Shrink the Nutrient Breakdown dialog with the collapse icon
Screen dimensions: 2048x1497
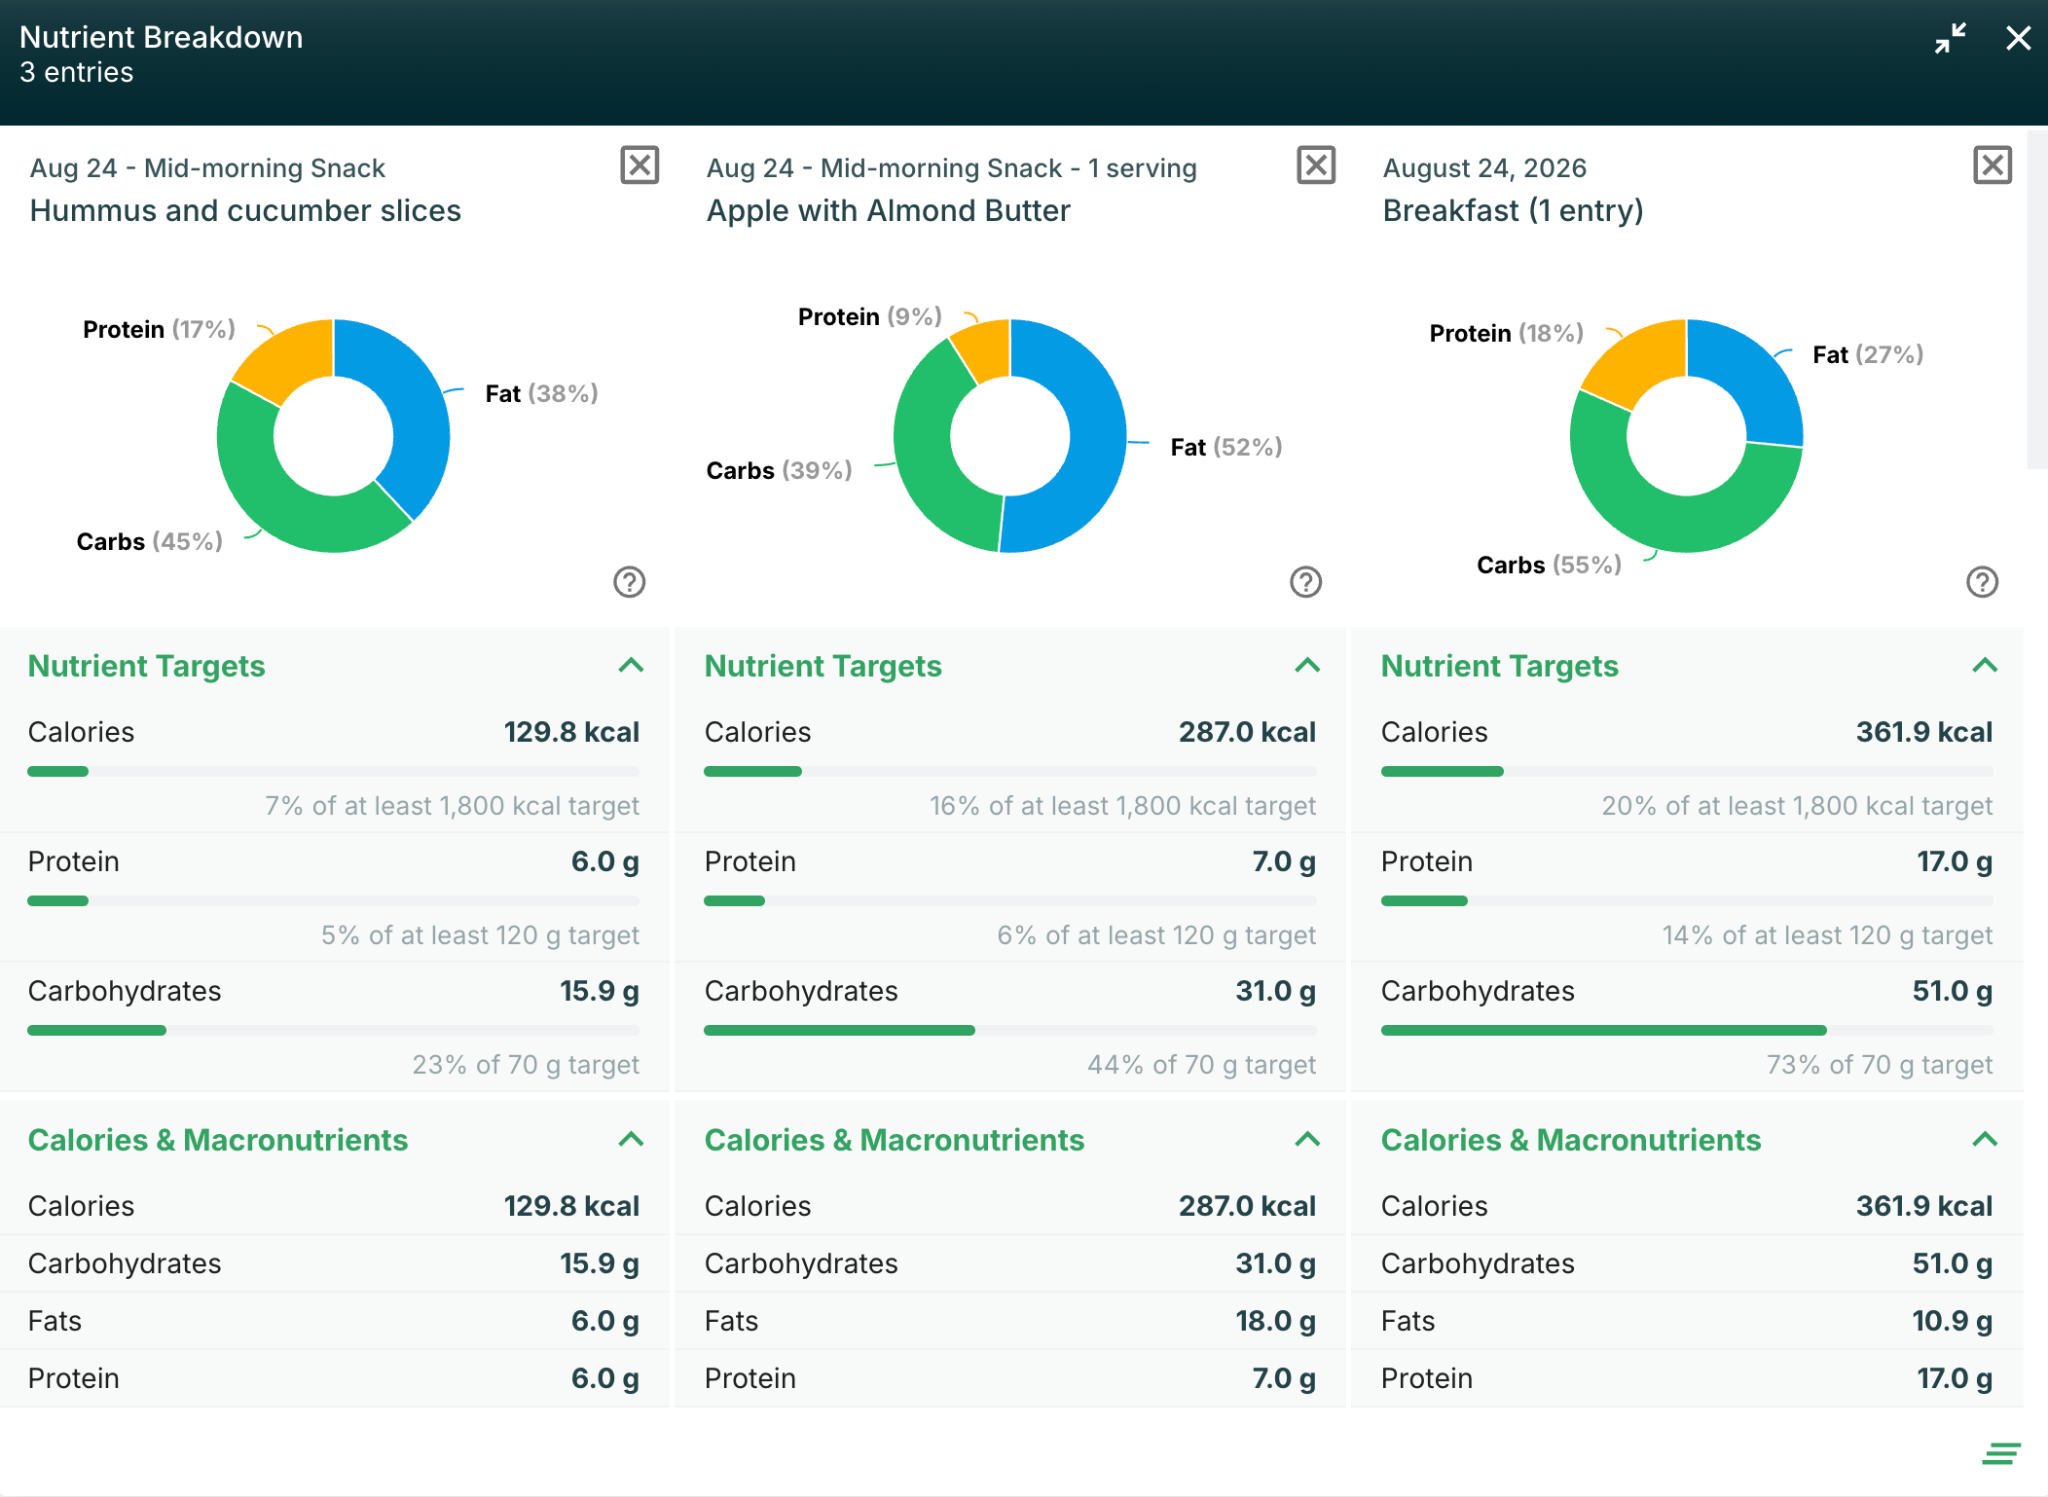(x=1950, y=38)
